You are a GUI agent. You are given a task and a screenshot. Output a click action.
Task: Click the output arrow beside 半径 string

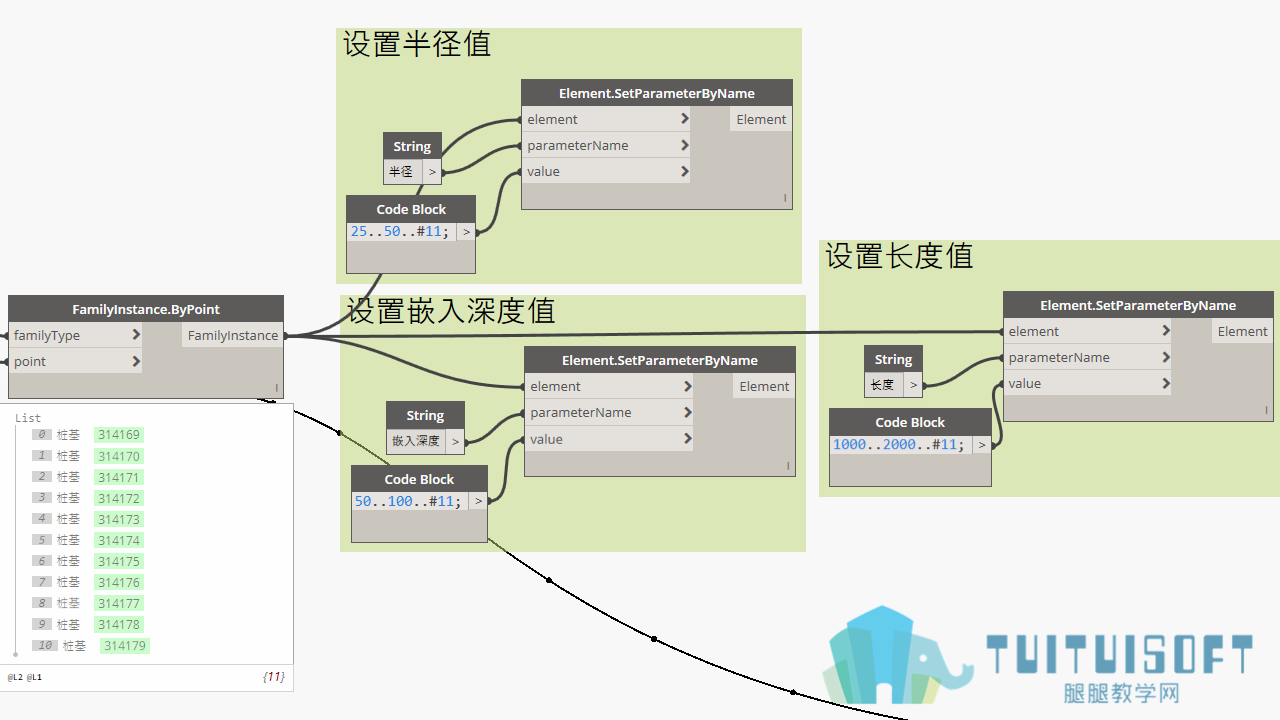point(432,172)
